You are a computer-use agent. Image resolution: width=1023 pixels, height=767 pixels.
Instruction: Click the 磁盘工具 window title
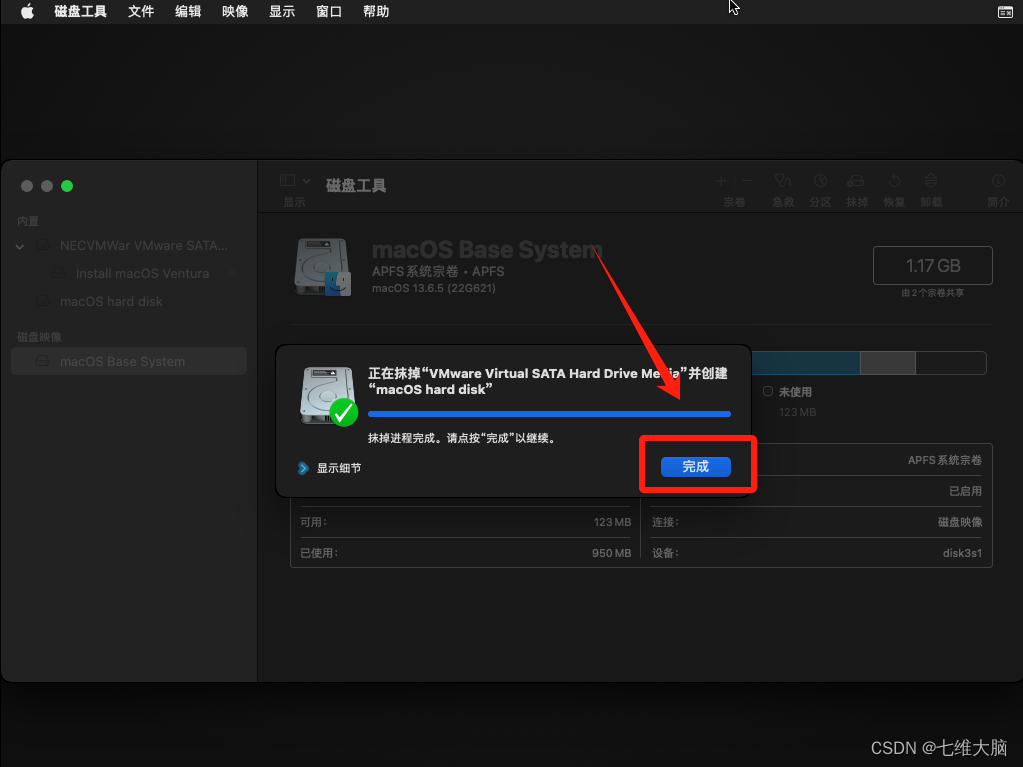356,186
